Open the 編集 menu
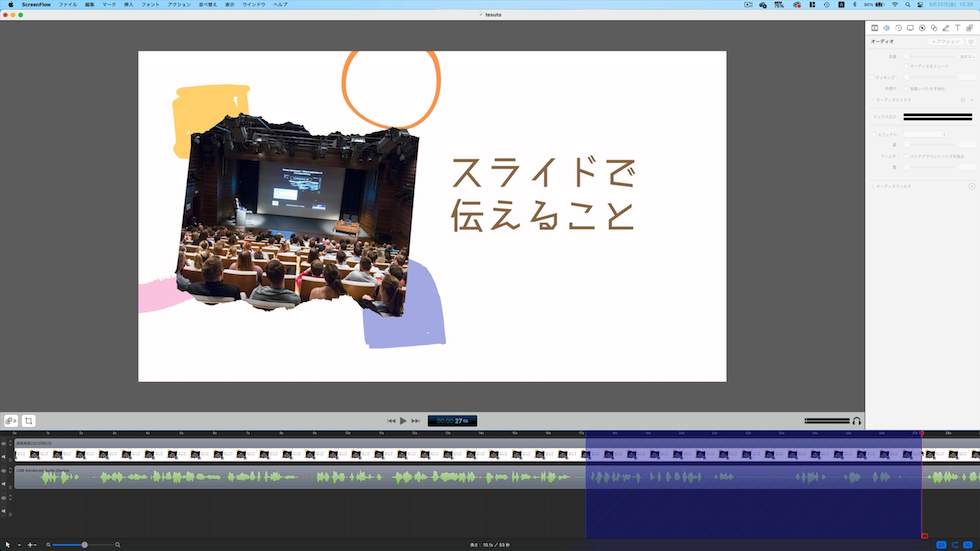 [89, 4]
